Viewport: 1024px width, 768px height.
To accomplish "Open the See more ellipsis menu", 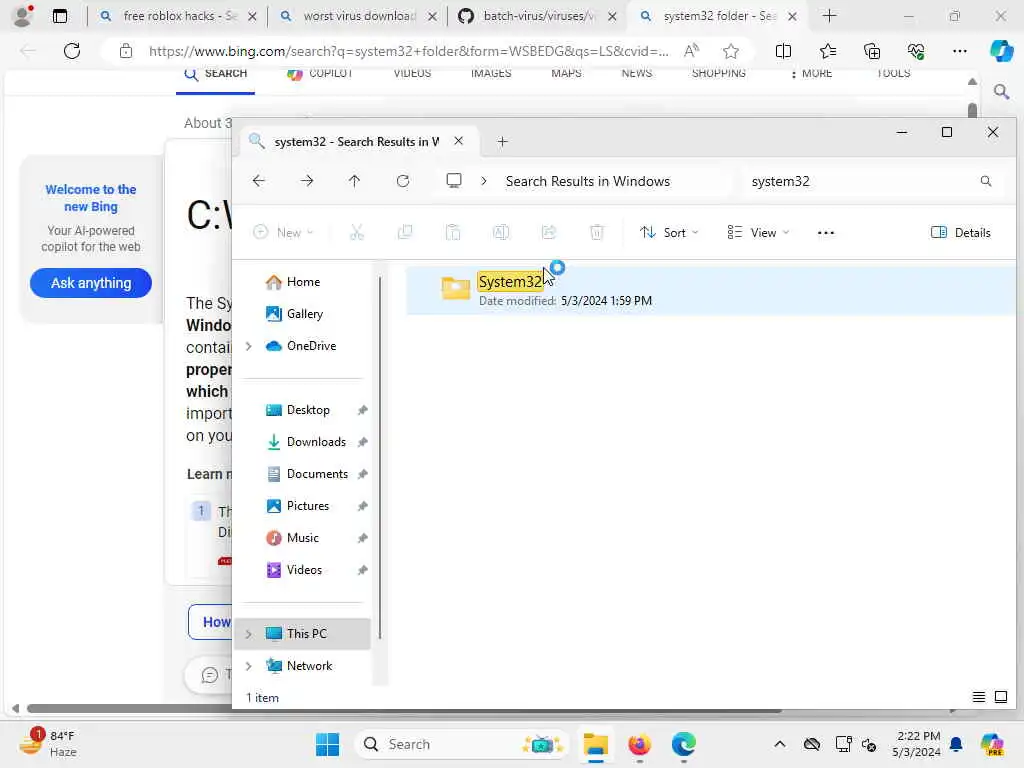I will pos(825,232).
